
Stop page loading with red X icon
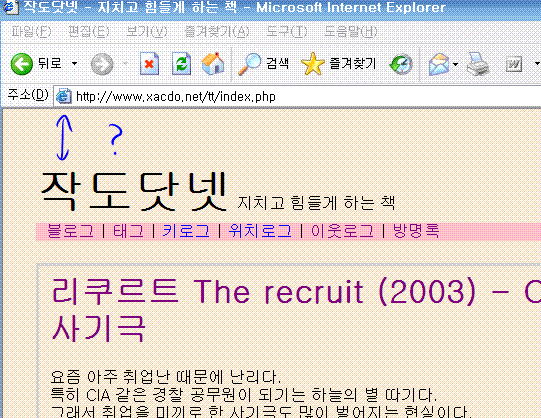149,63
